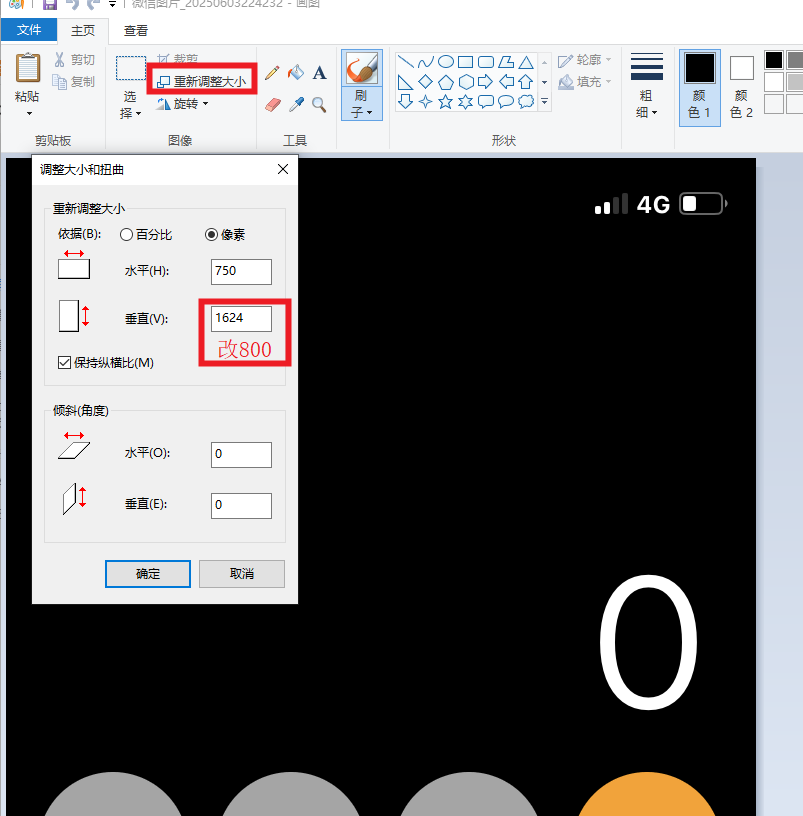Choose the Oval shape
Screen dimensions: 803x816
(445, 62)
